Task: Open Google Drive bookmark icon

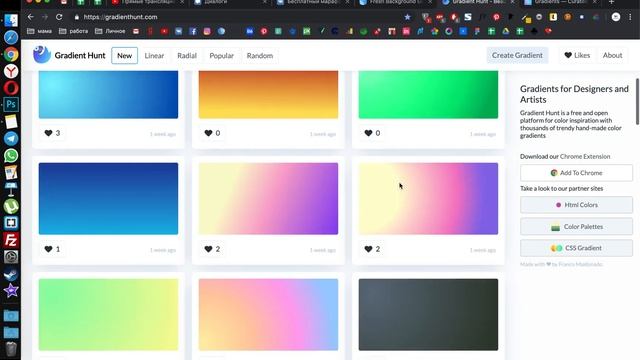Action: click(506, 31)
